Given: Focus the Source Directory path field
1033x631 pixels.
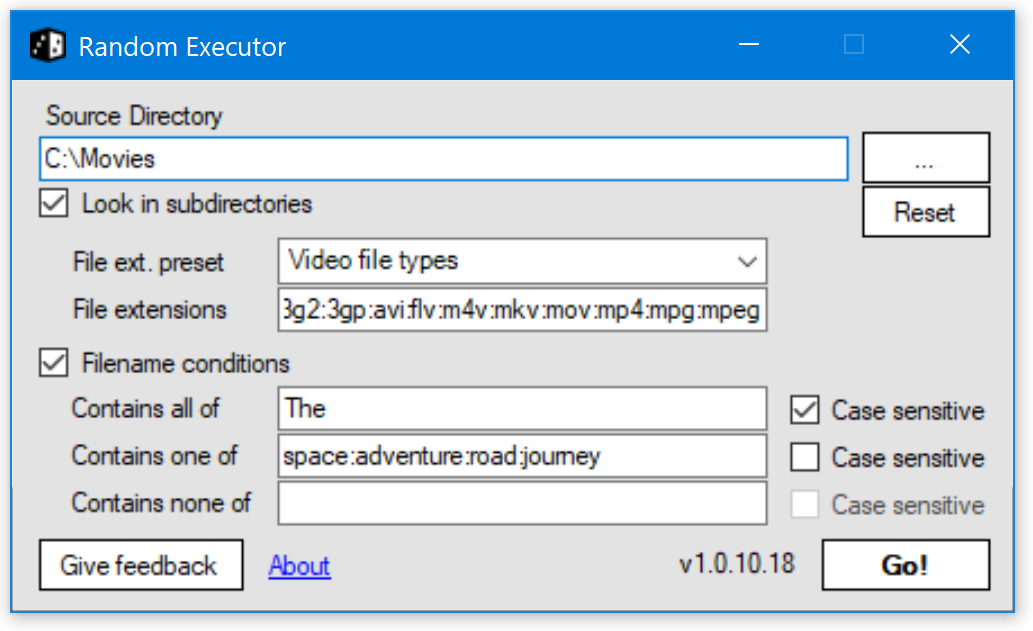Looking at the screenshot, I should [x=443, y=159].
